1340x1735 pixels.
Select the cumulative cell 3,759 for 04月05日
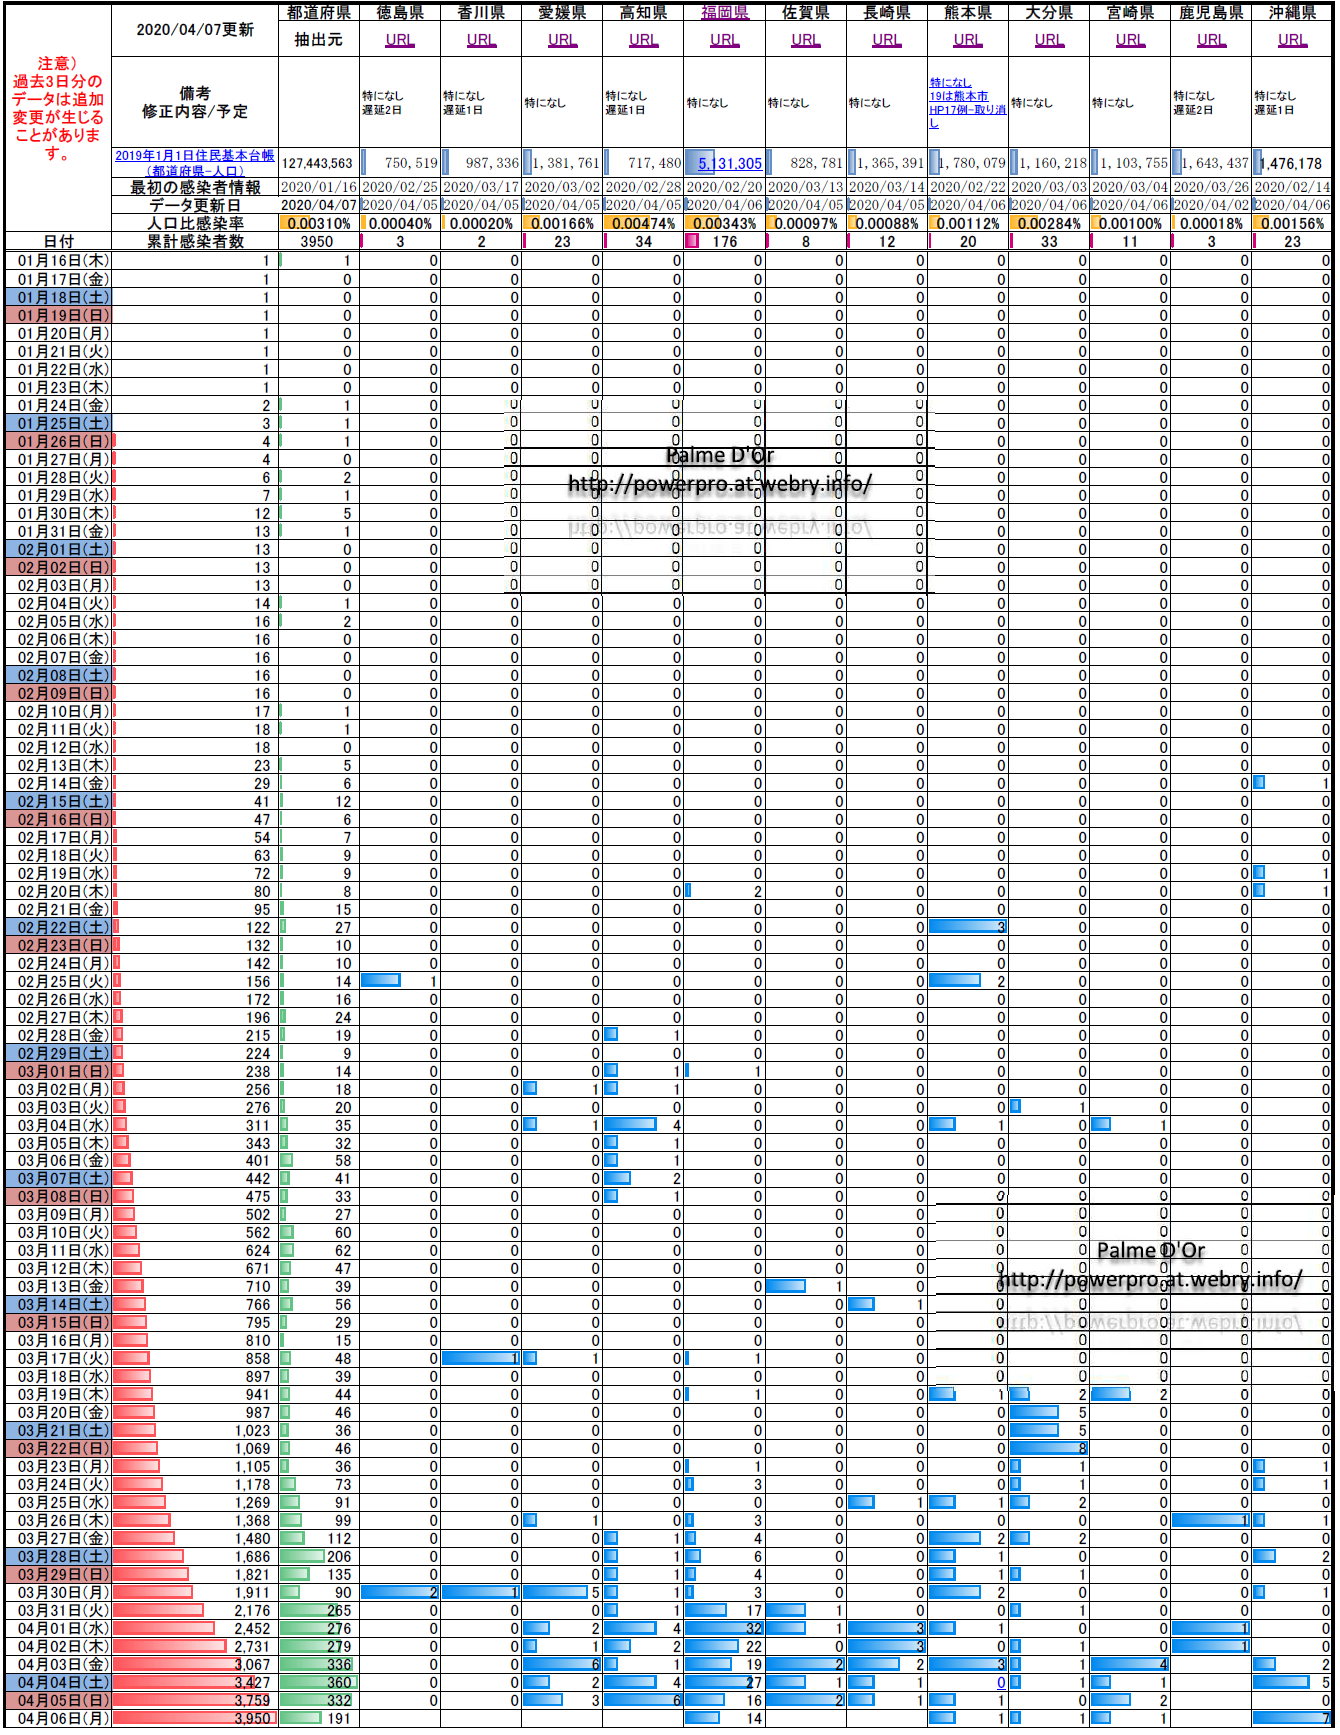[195, 1700]
